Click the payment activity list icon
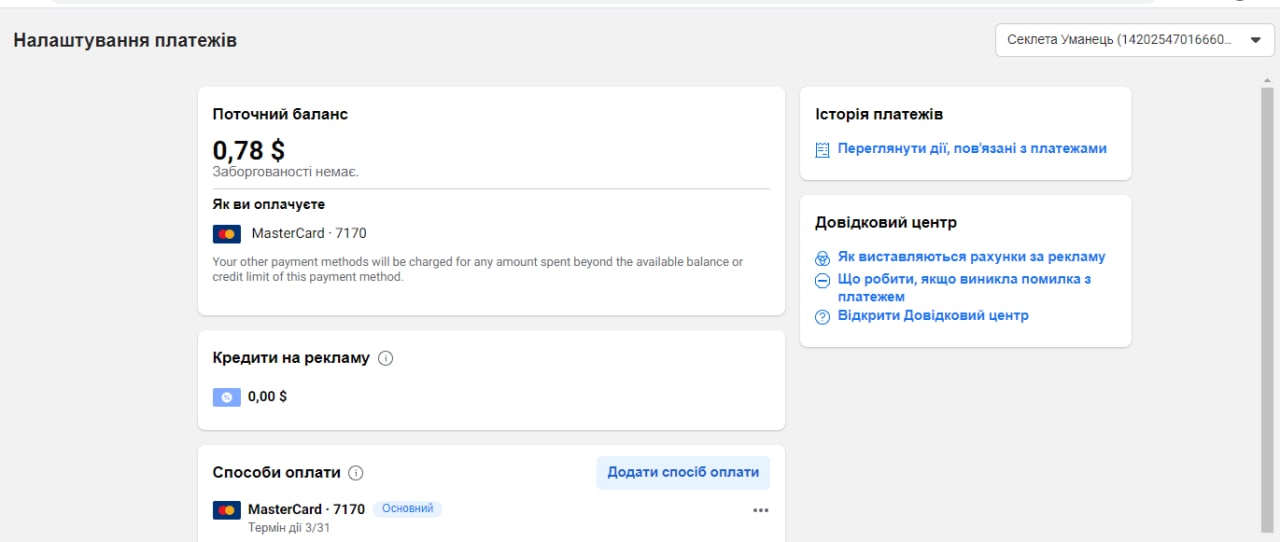1280x542 pixels. (823, 150)
